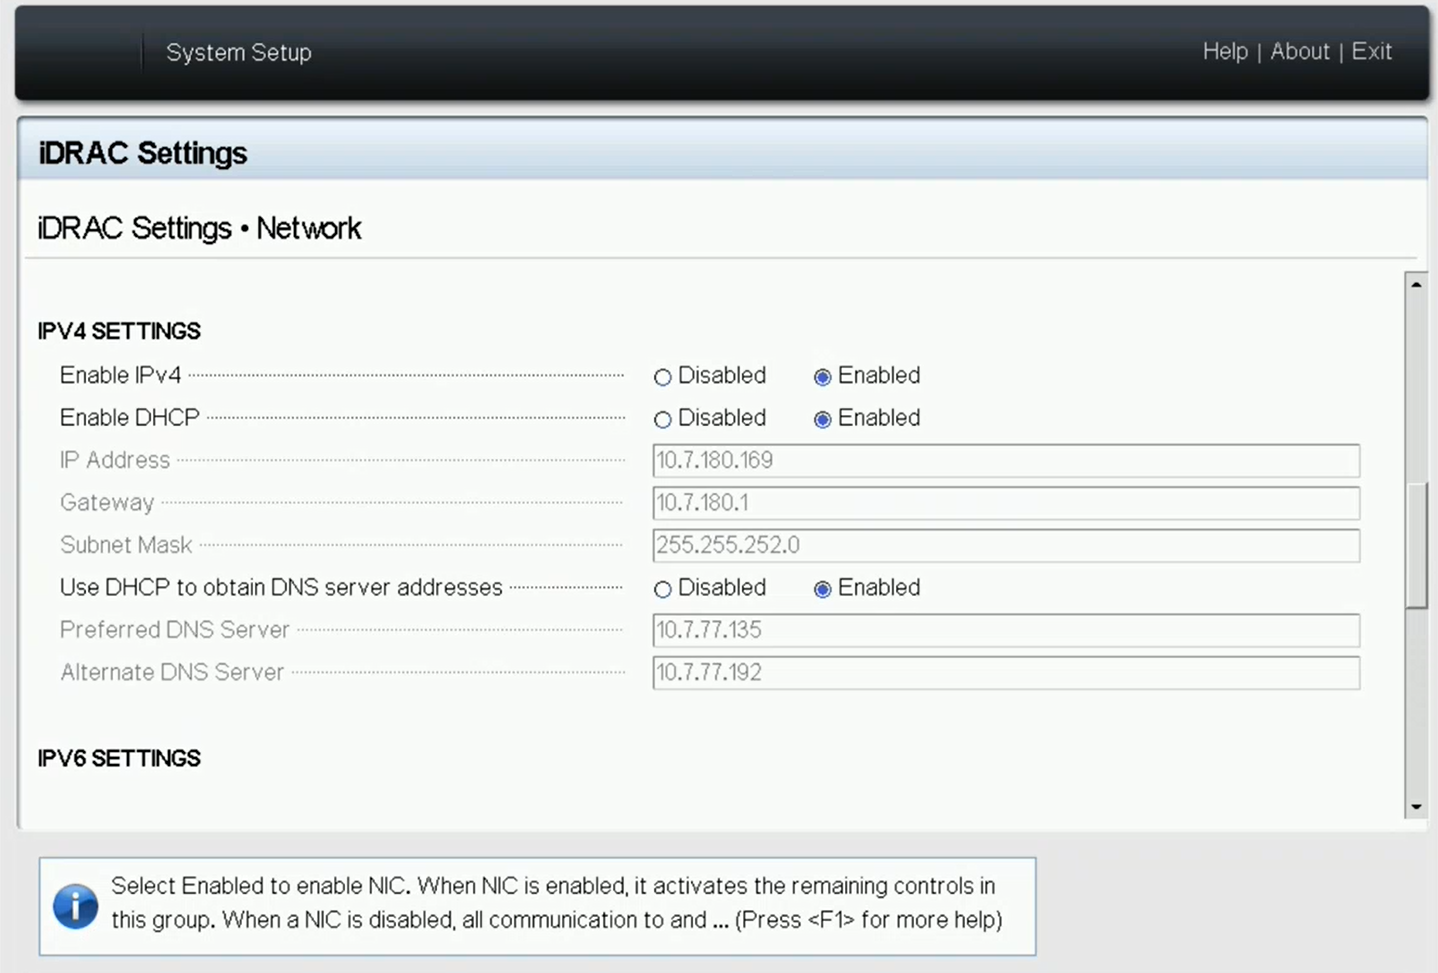The image size is (1438, 973).
Task: Click the vertical scrollbar thumb
Action: point(1416,545)
